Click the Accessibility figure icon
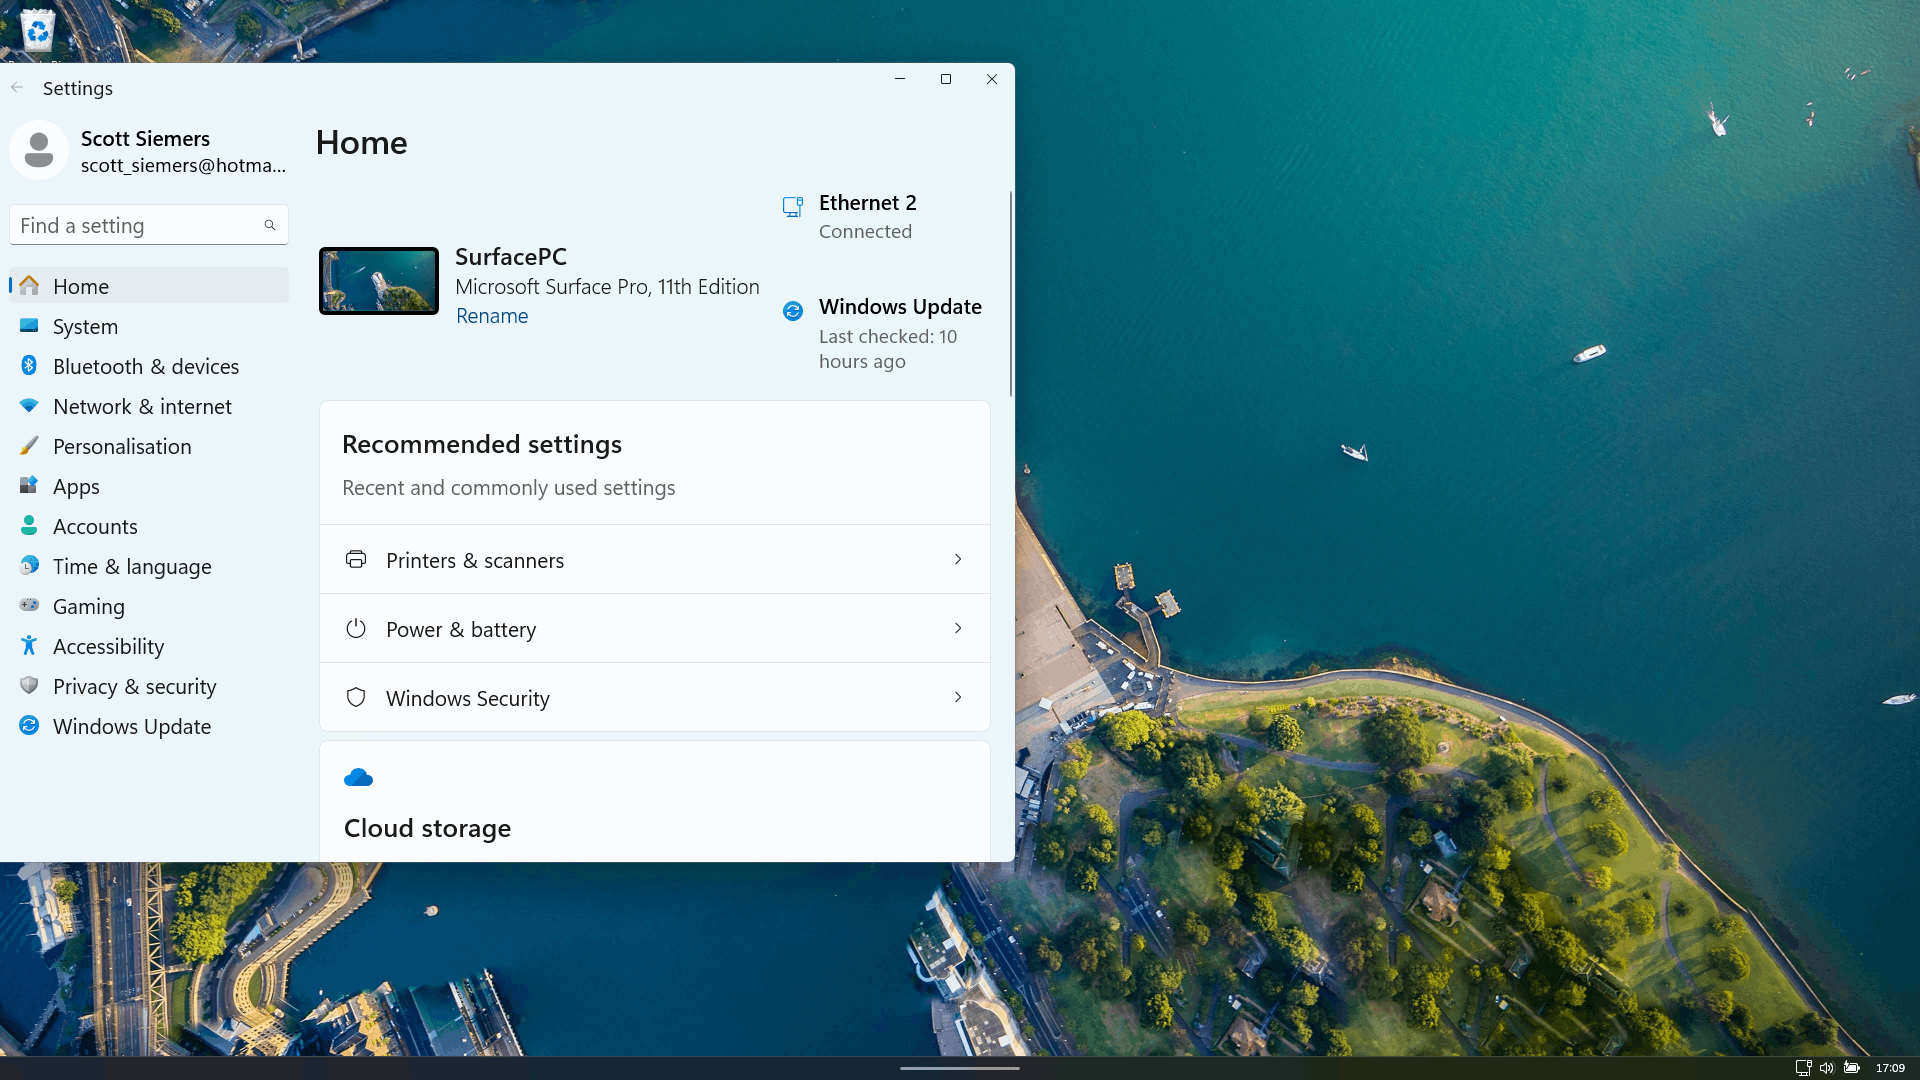1920x1080 pixels. 29,646
